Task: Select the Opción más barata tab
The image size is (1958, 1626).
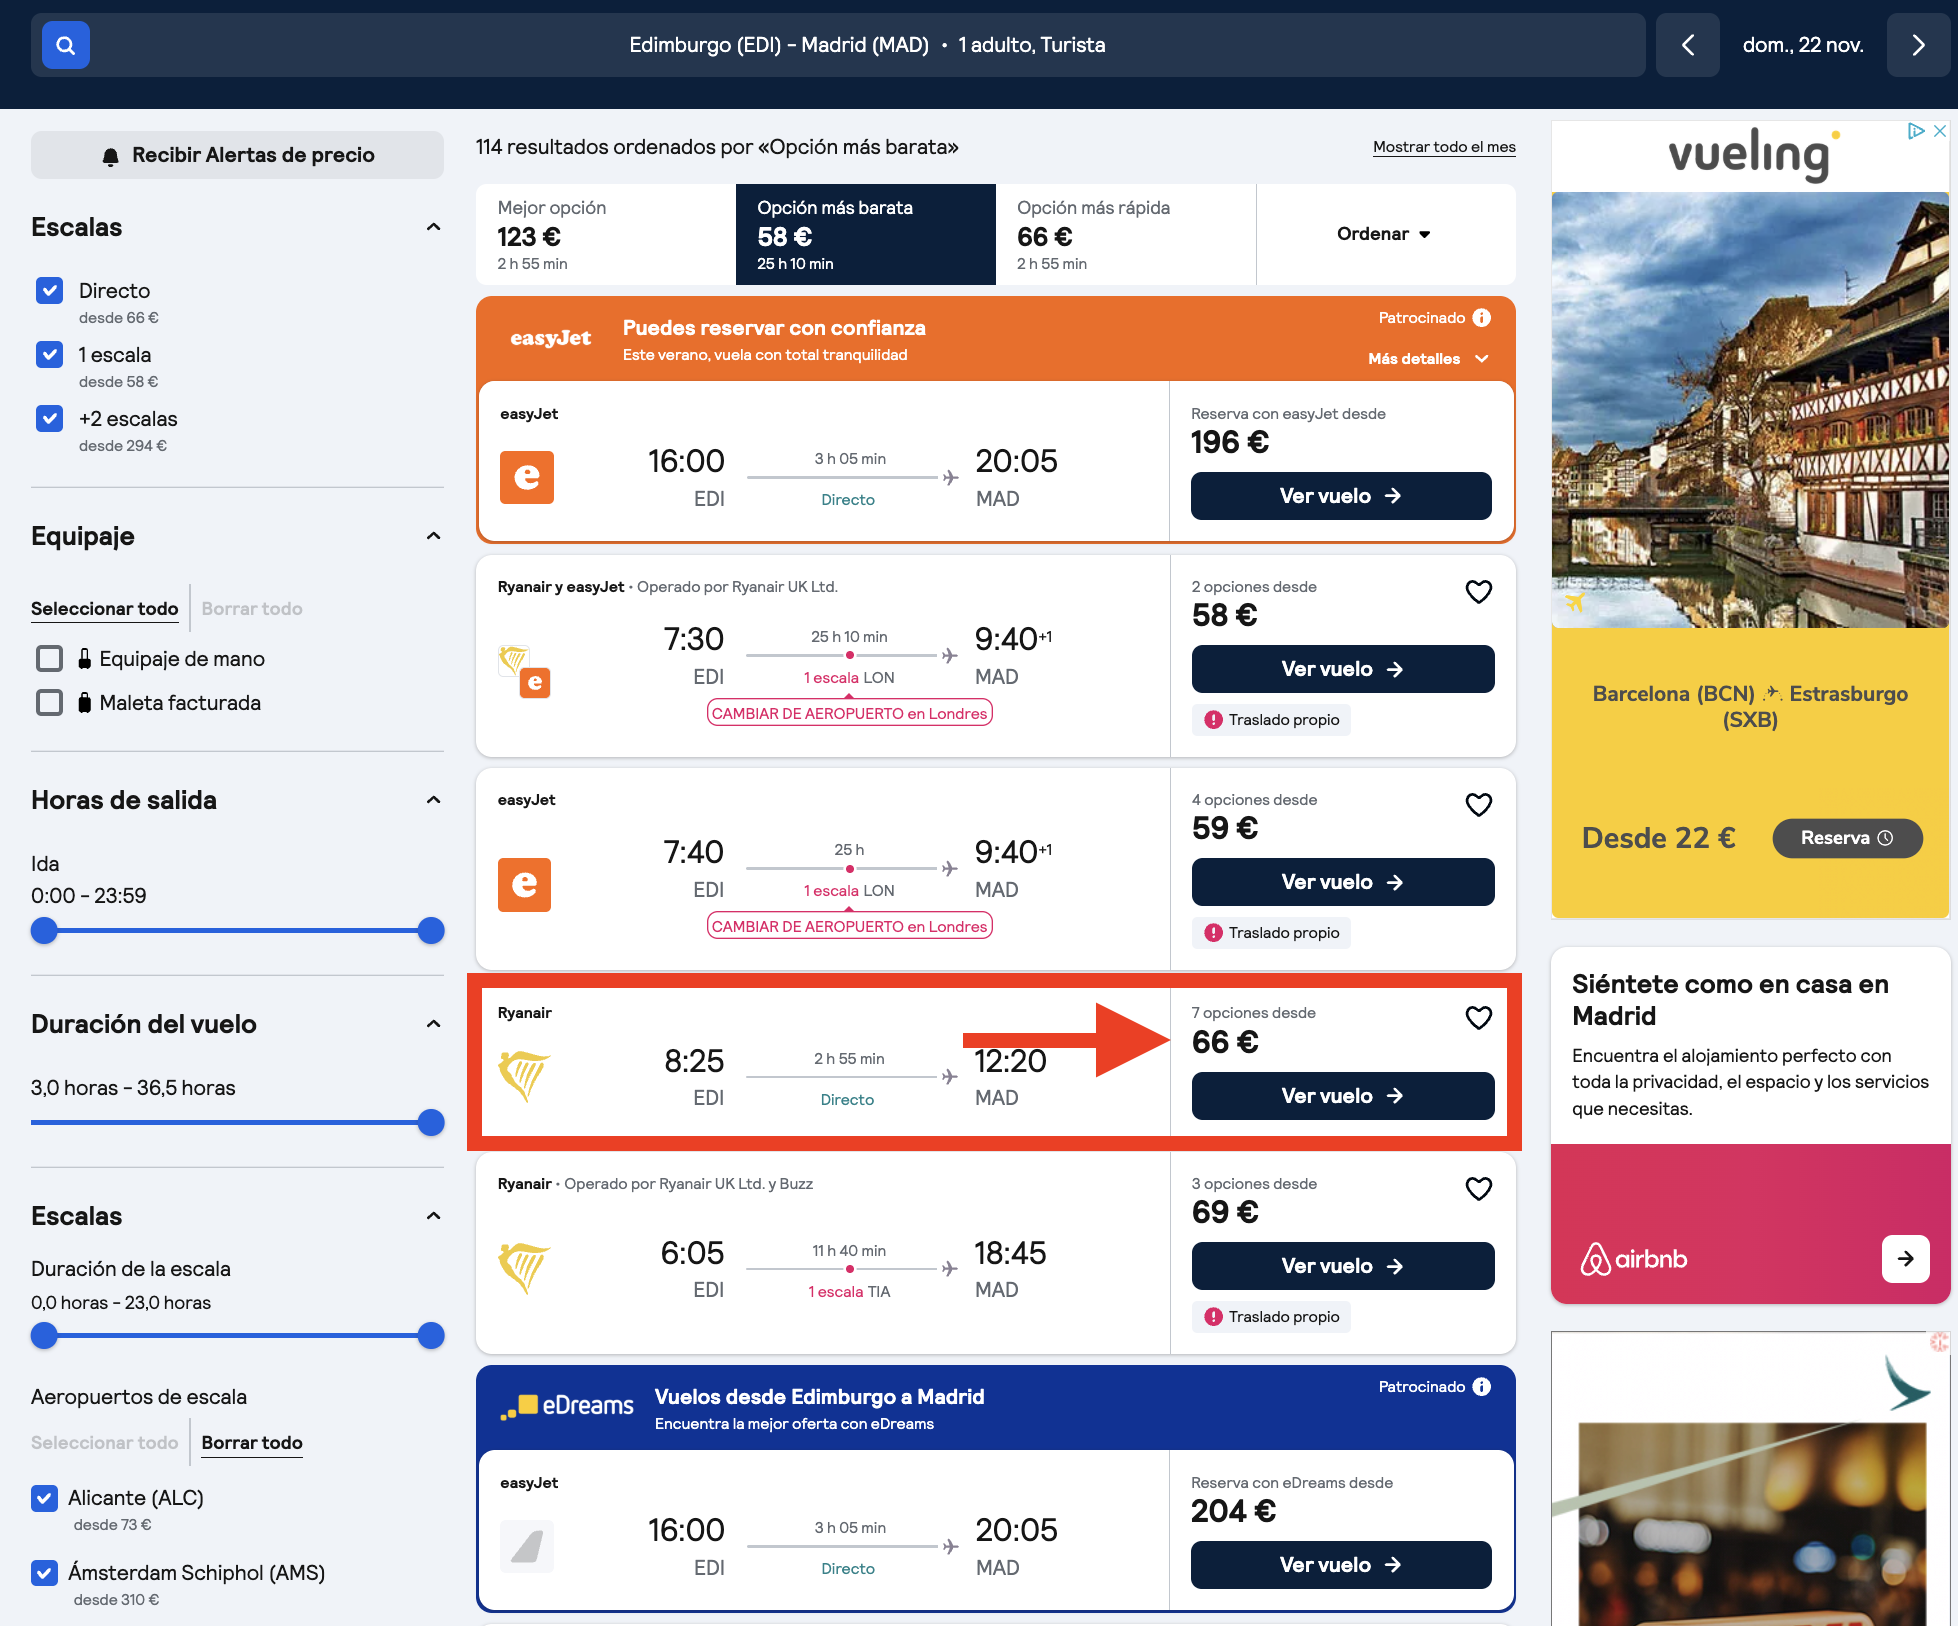Action: click(866, 234)
